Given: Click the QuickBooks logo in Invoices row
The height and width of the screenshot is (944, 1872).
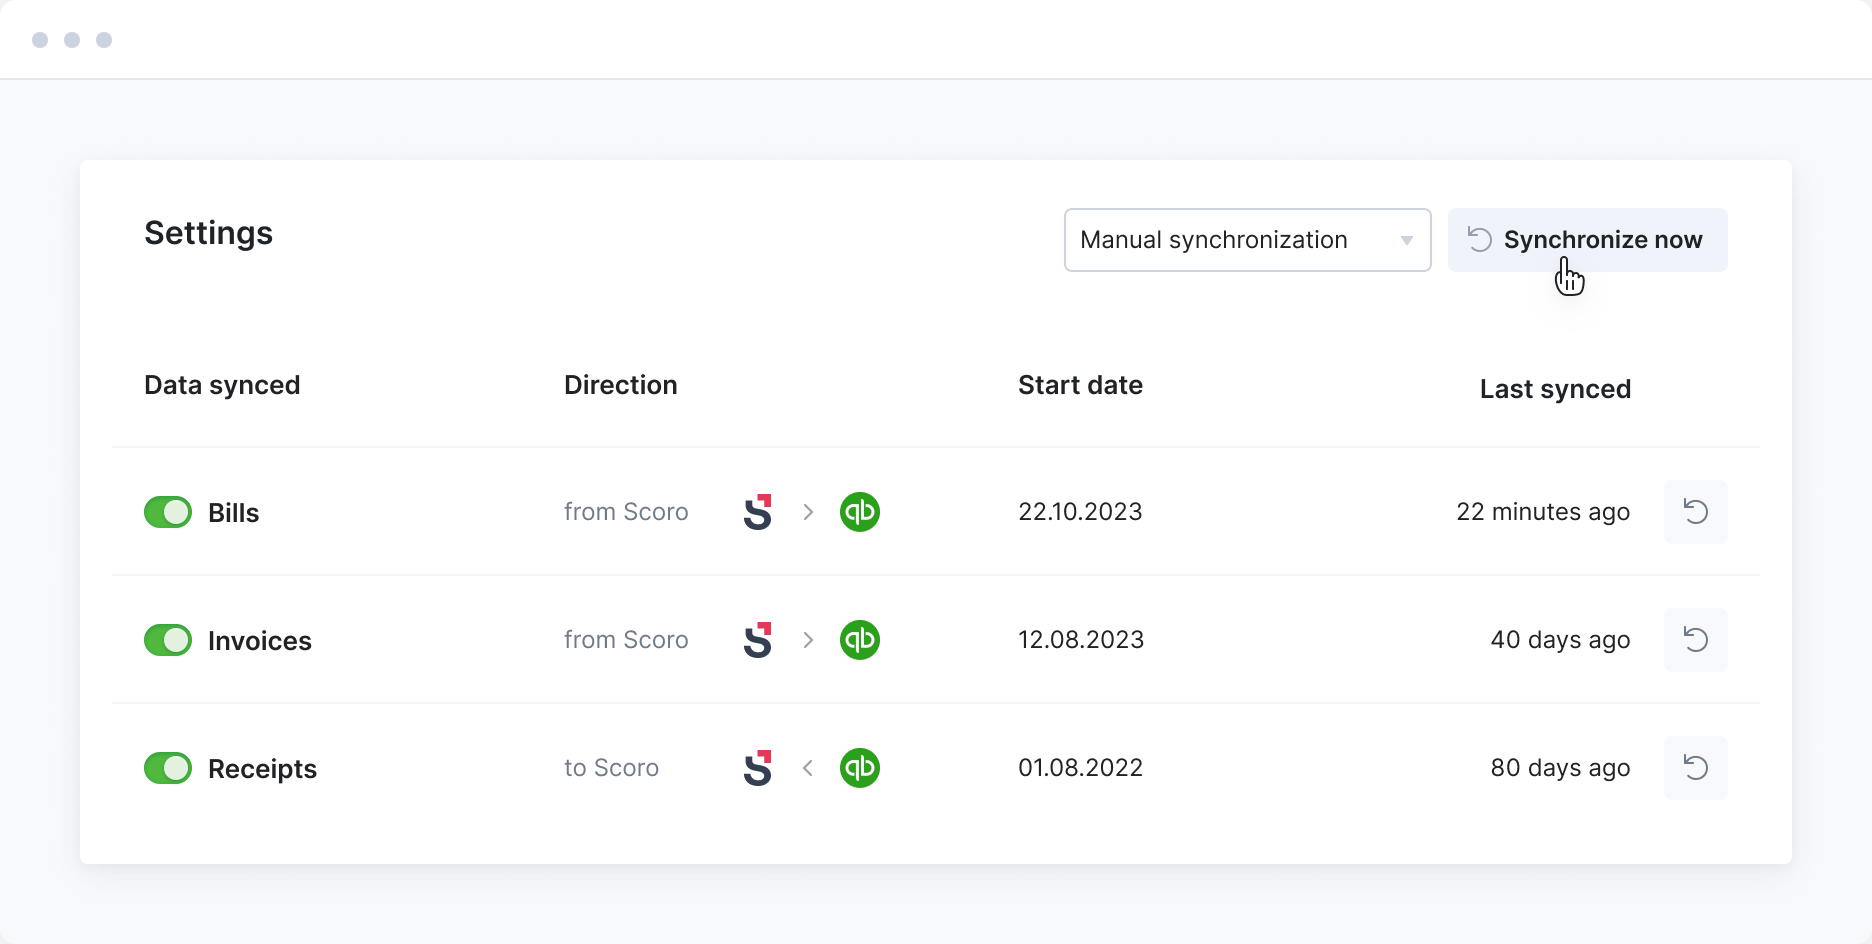Looking at the screenshot, I should click(x=859, y=640).
